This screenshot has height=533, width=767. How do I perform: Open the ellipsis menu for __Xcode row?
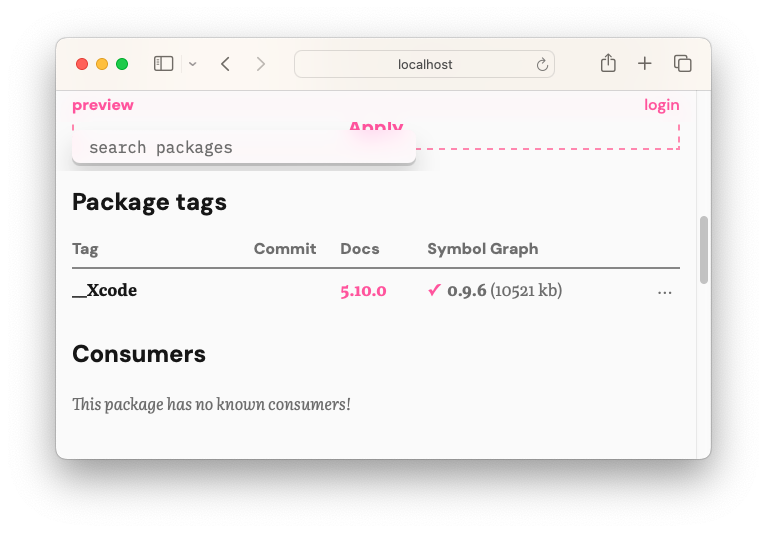pos(664,292)
